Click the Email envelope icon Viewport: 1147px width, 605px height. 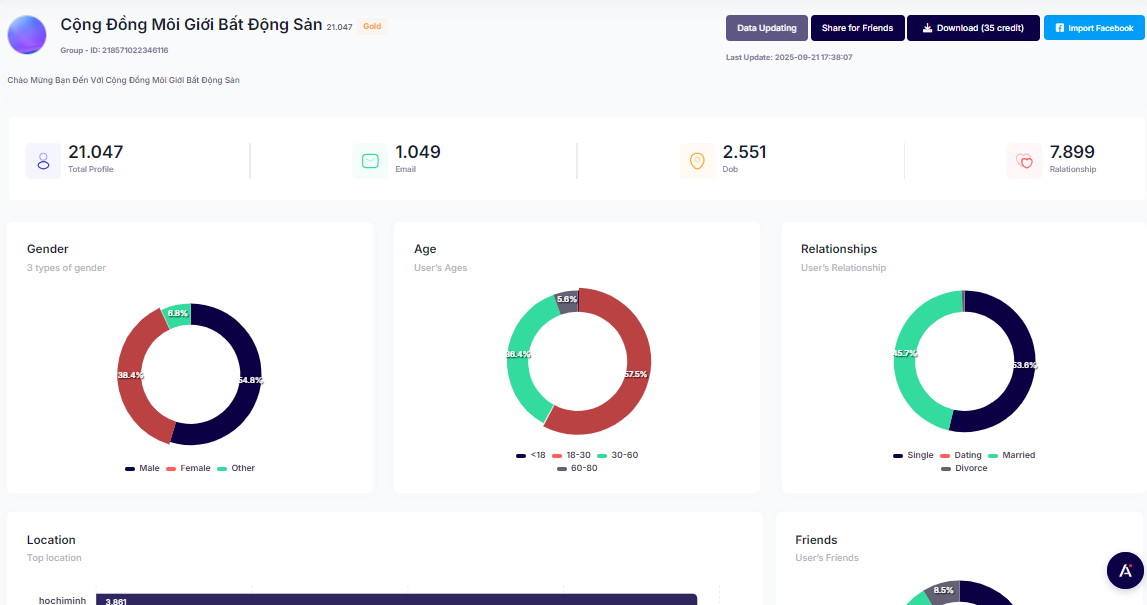pyautogui.click(x=370, y=161)
